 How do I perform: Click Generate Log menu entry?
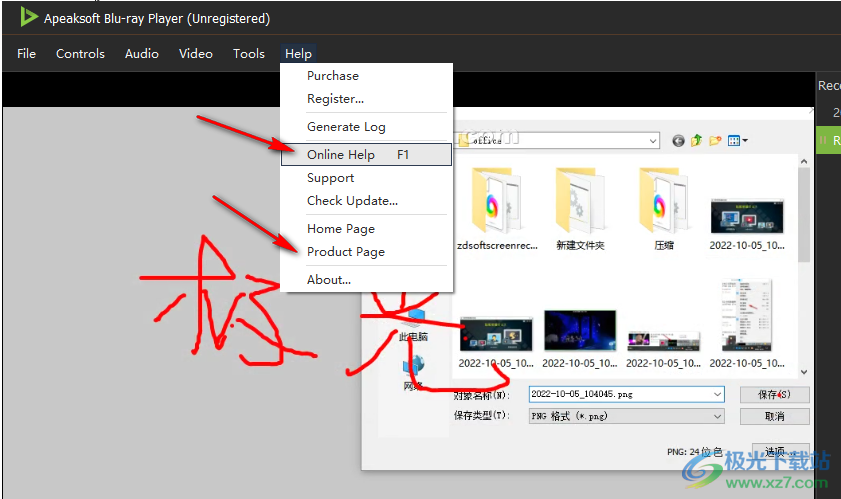click(x=366, y=127)
